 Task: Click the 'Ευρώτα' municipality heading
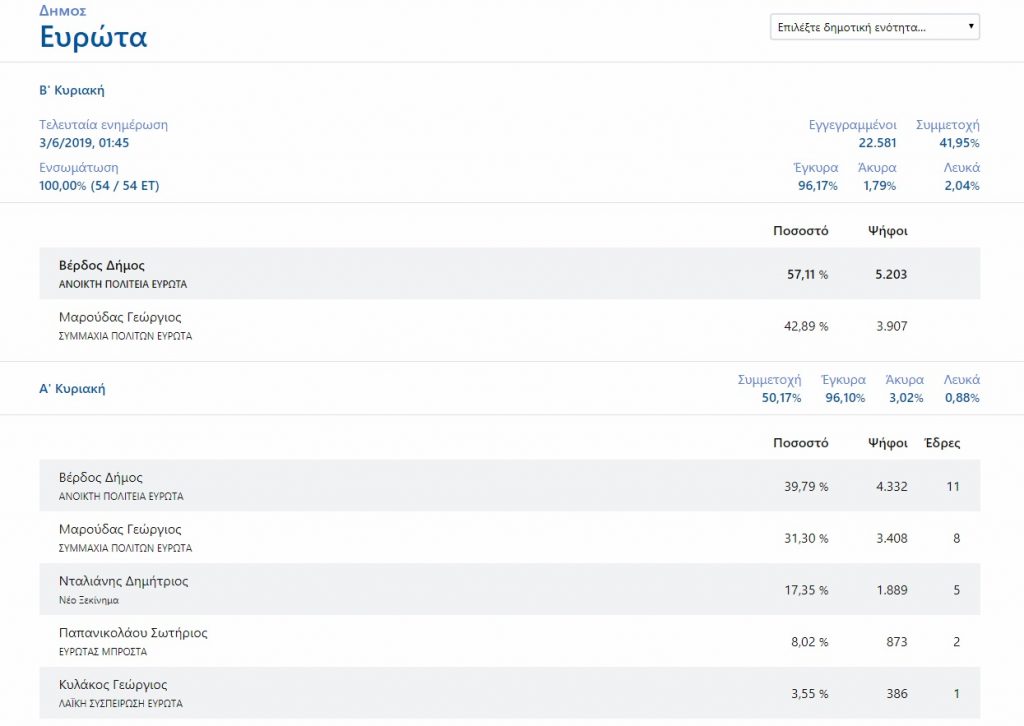coord(93,38)
